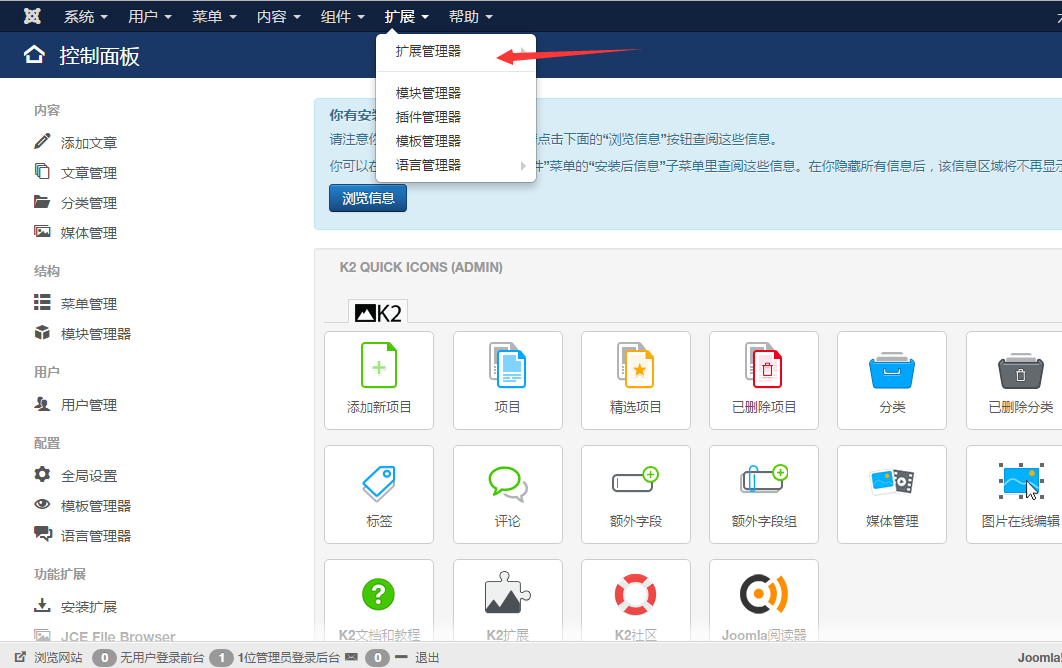
Task: Open the 精选项目 star icon tile
Action: coord(635,379)
